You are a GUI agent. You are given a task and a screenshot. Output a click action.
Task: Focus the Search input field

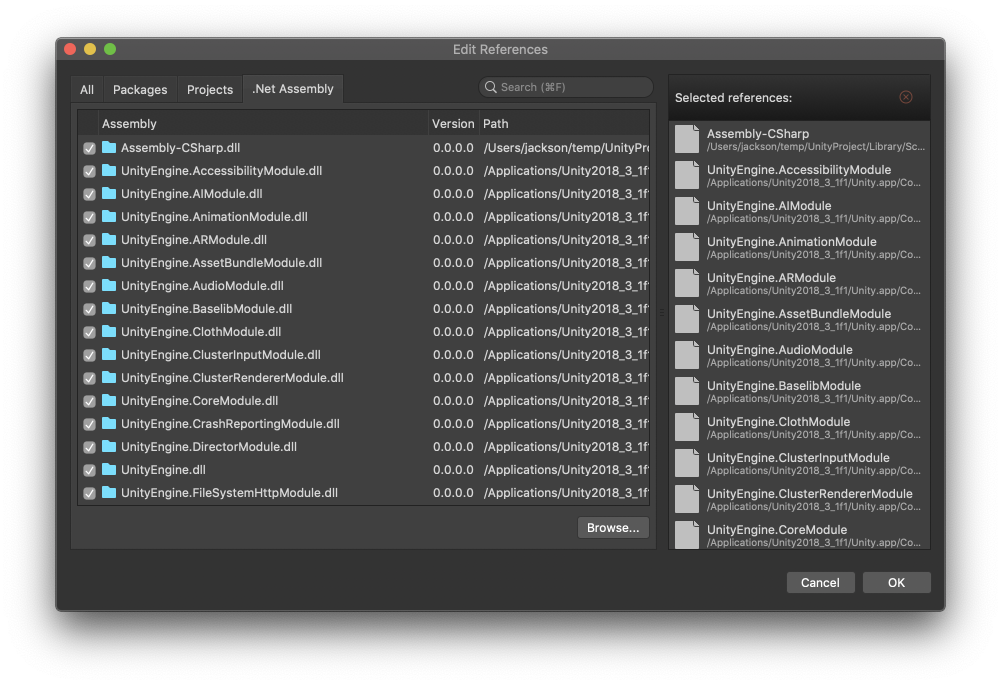click(566, 87)
